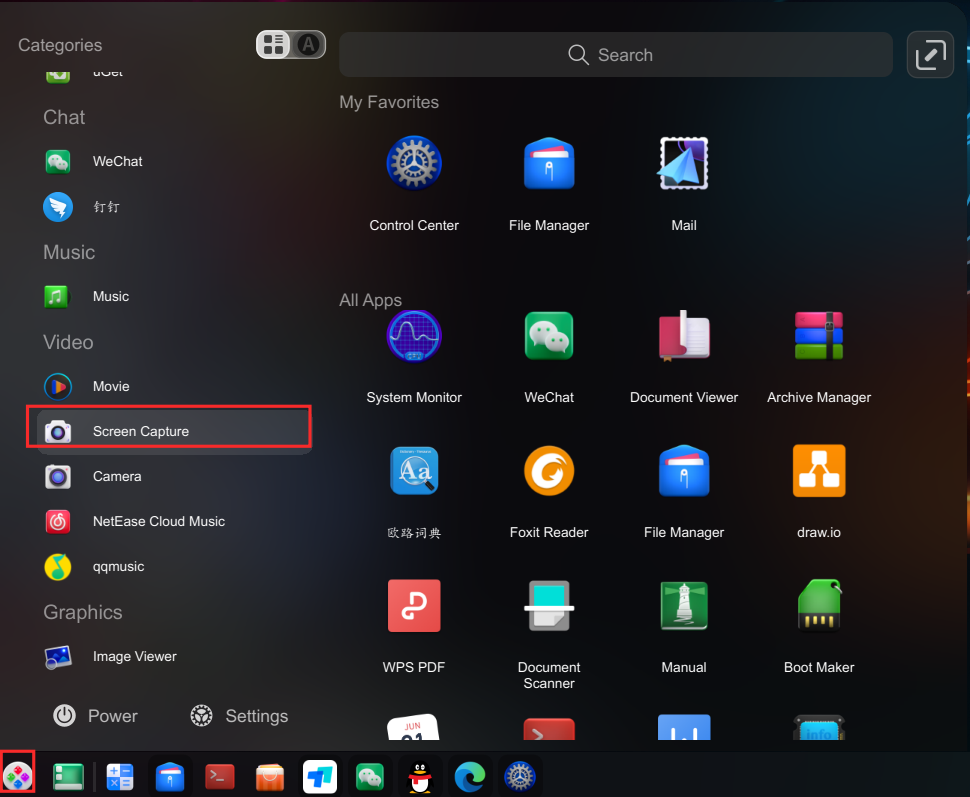
Task: Open File Manager in My Favorites
Action: tap(549, 163)
